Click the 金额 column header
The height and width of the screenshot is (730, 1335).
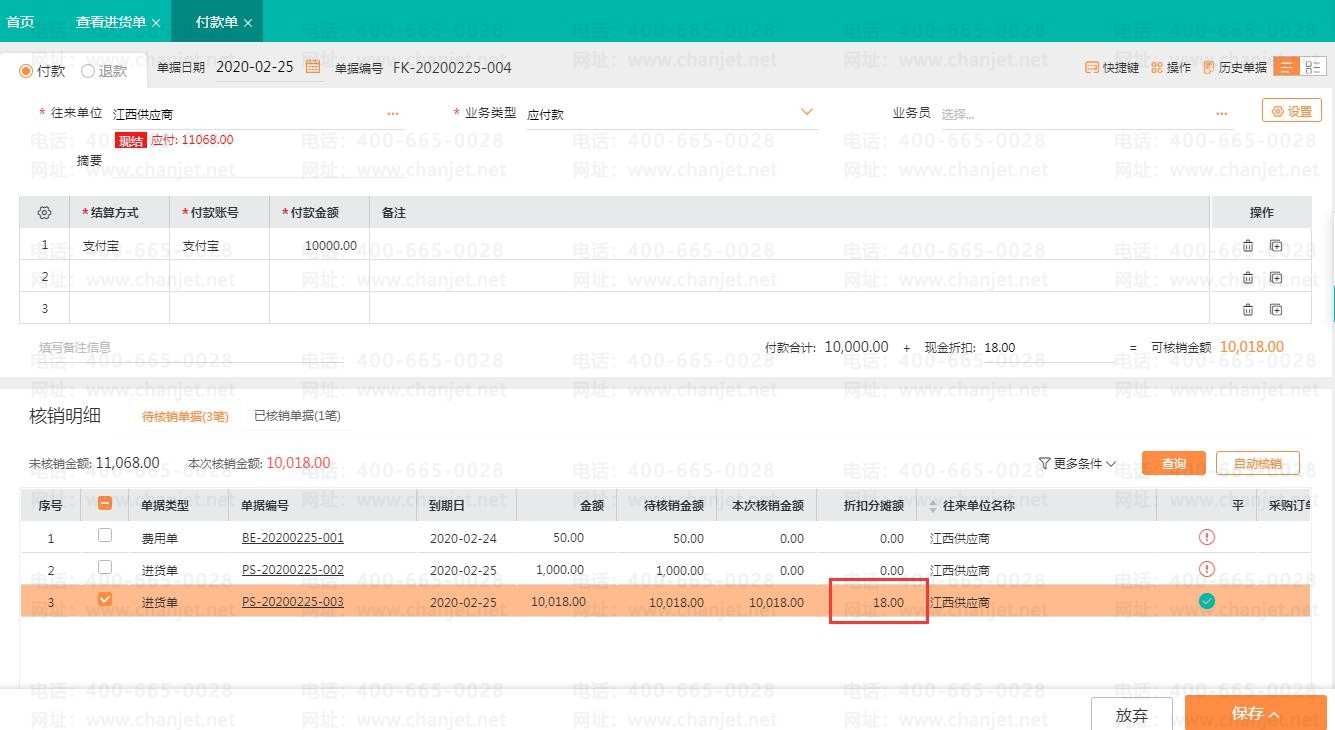(566, 506)
